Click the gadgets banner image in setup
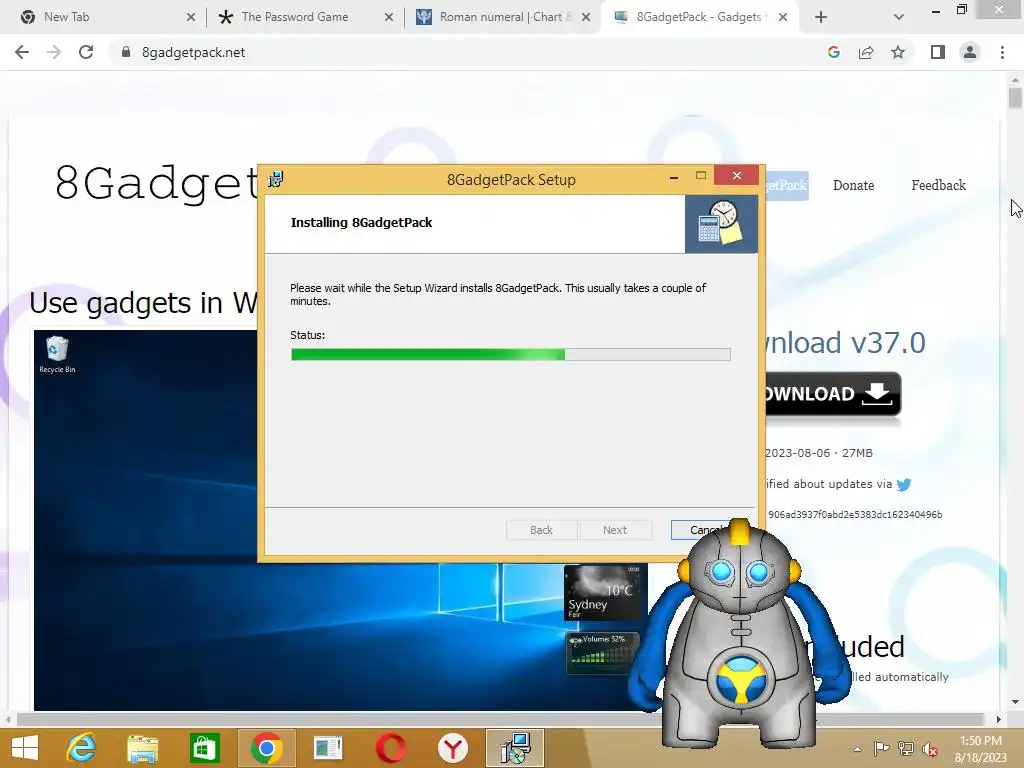Image resolution: width=1024 pixels, height=768 pixels. pos(721,223)
